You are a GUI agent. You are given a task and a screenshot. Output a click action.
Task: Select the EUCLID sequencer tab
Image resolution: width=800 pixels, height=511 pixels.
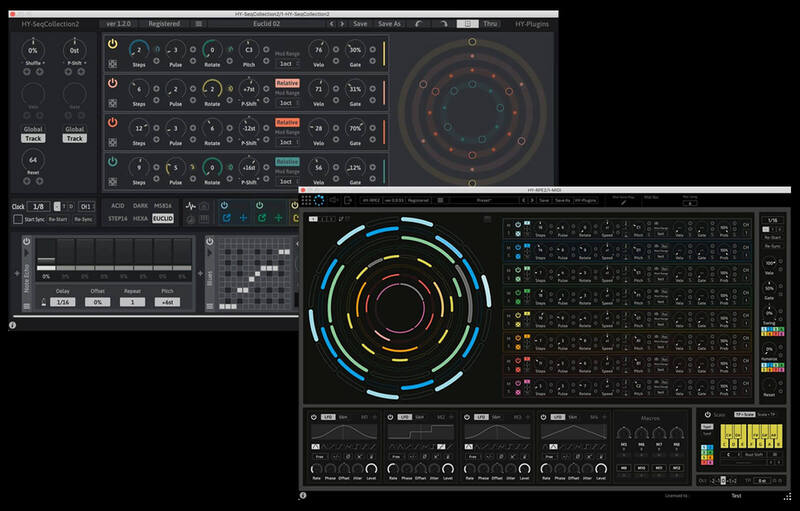pyautogui.click(x=162, y=217)
